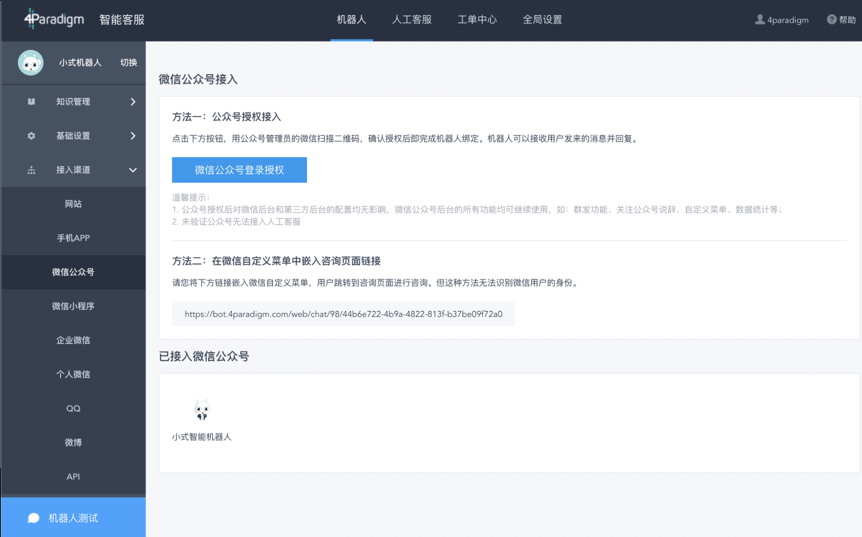Select 手机APP channel in sidebar
The image size is (862, 537).
coord(73,238)
